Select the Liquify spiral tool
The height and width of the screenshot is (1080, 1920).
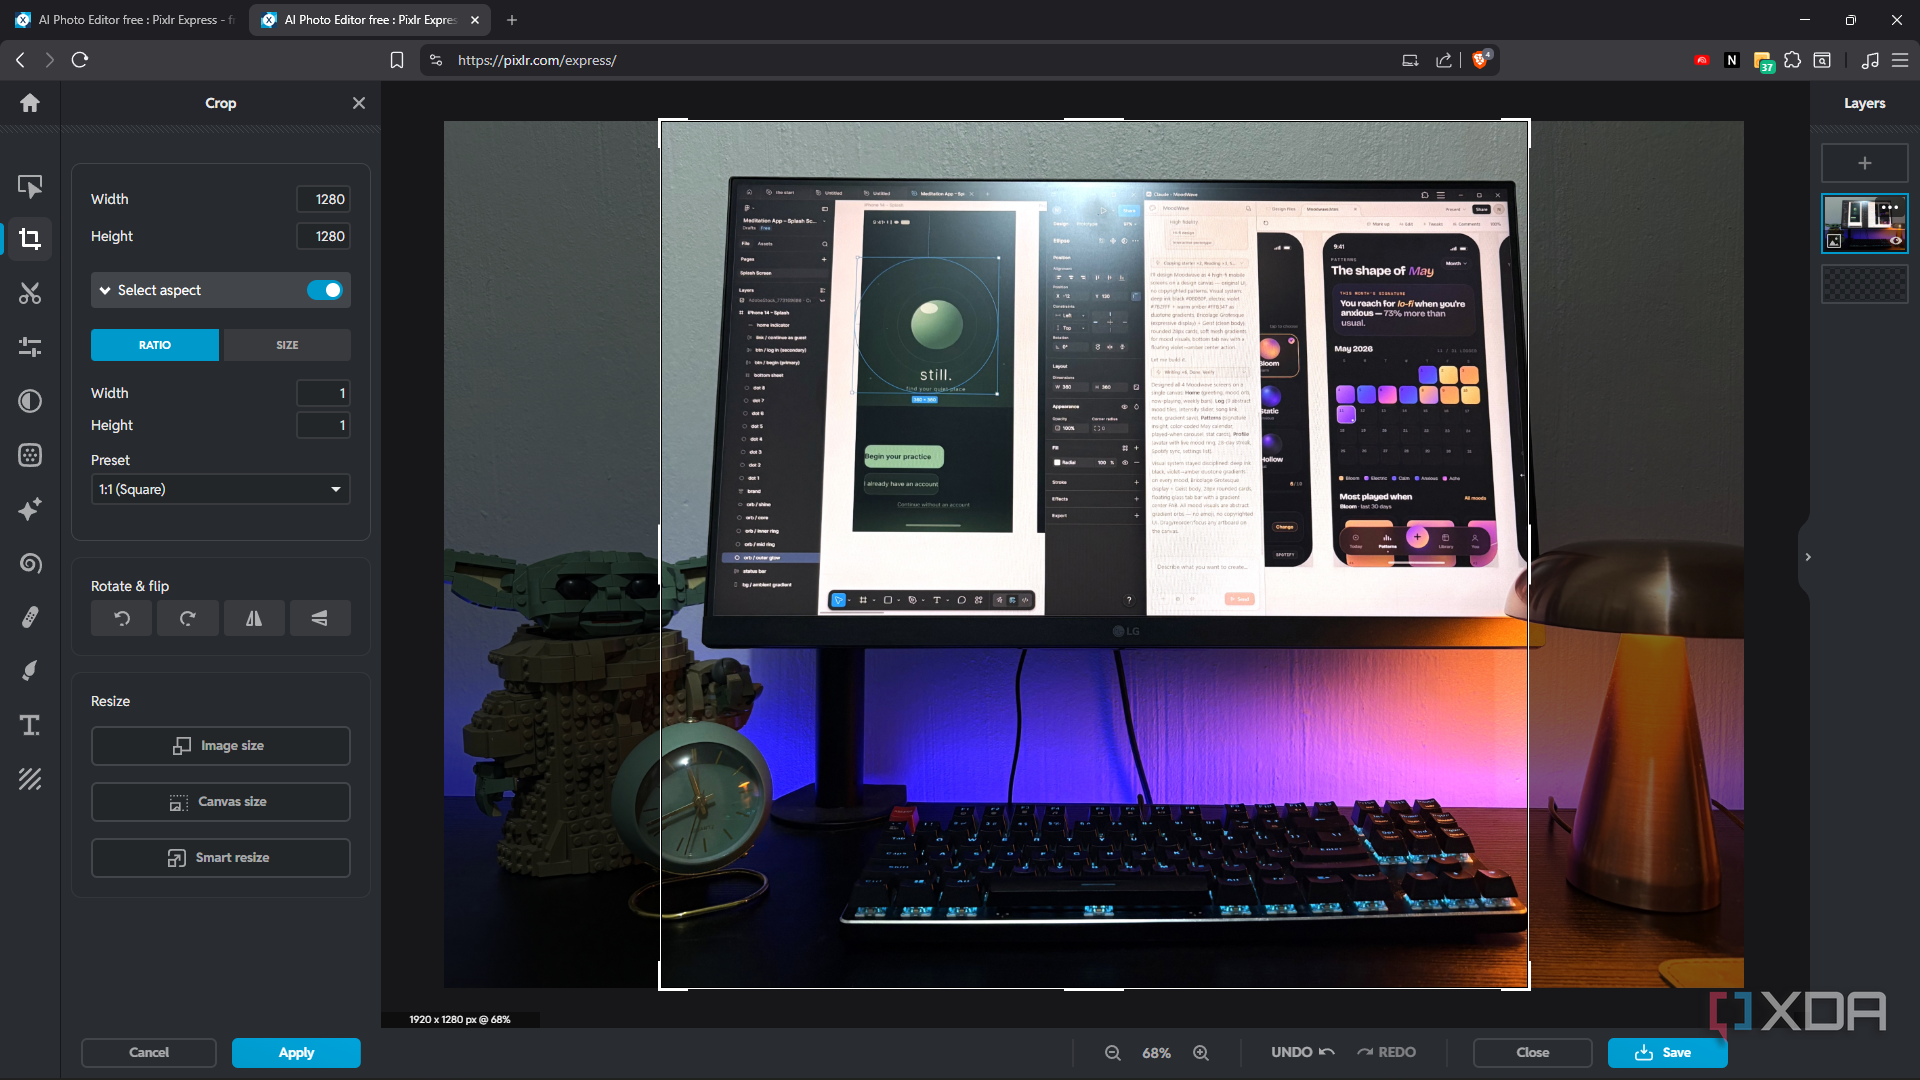[x=30, y=563]
